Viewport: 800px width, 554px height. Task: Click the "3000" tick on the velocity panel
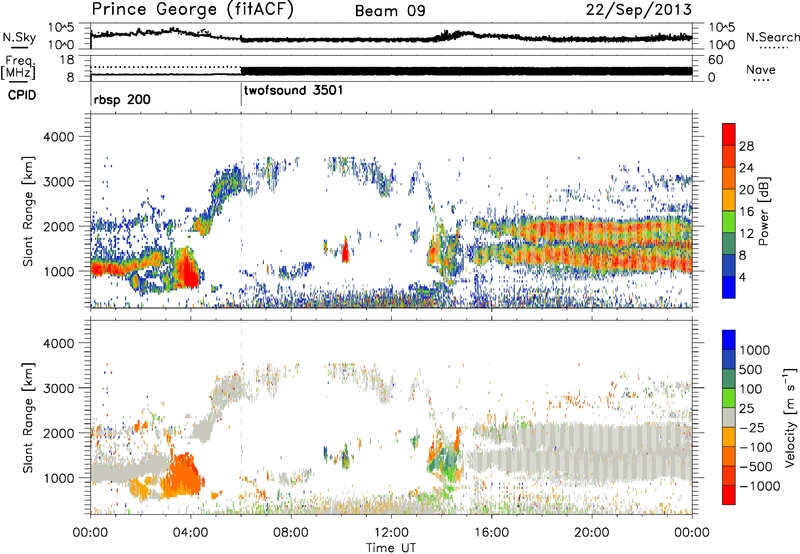pyautogui.click(x=59, y=388)
